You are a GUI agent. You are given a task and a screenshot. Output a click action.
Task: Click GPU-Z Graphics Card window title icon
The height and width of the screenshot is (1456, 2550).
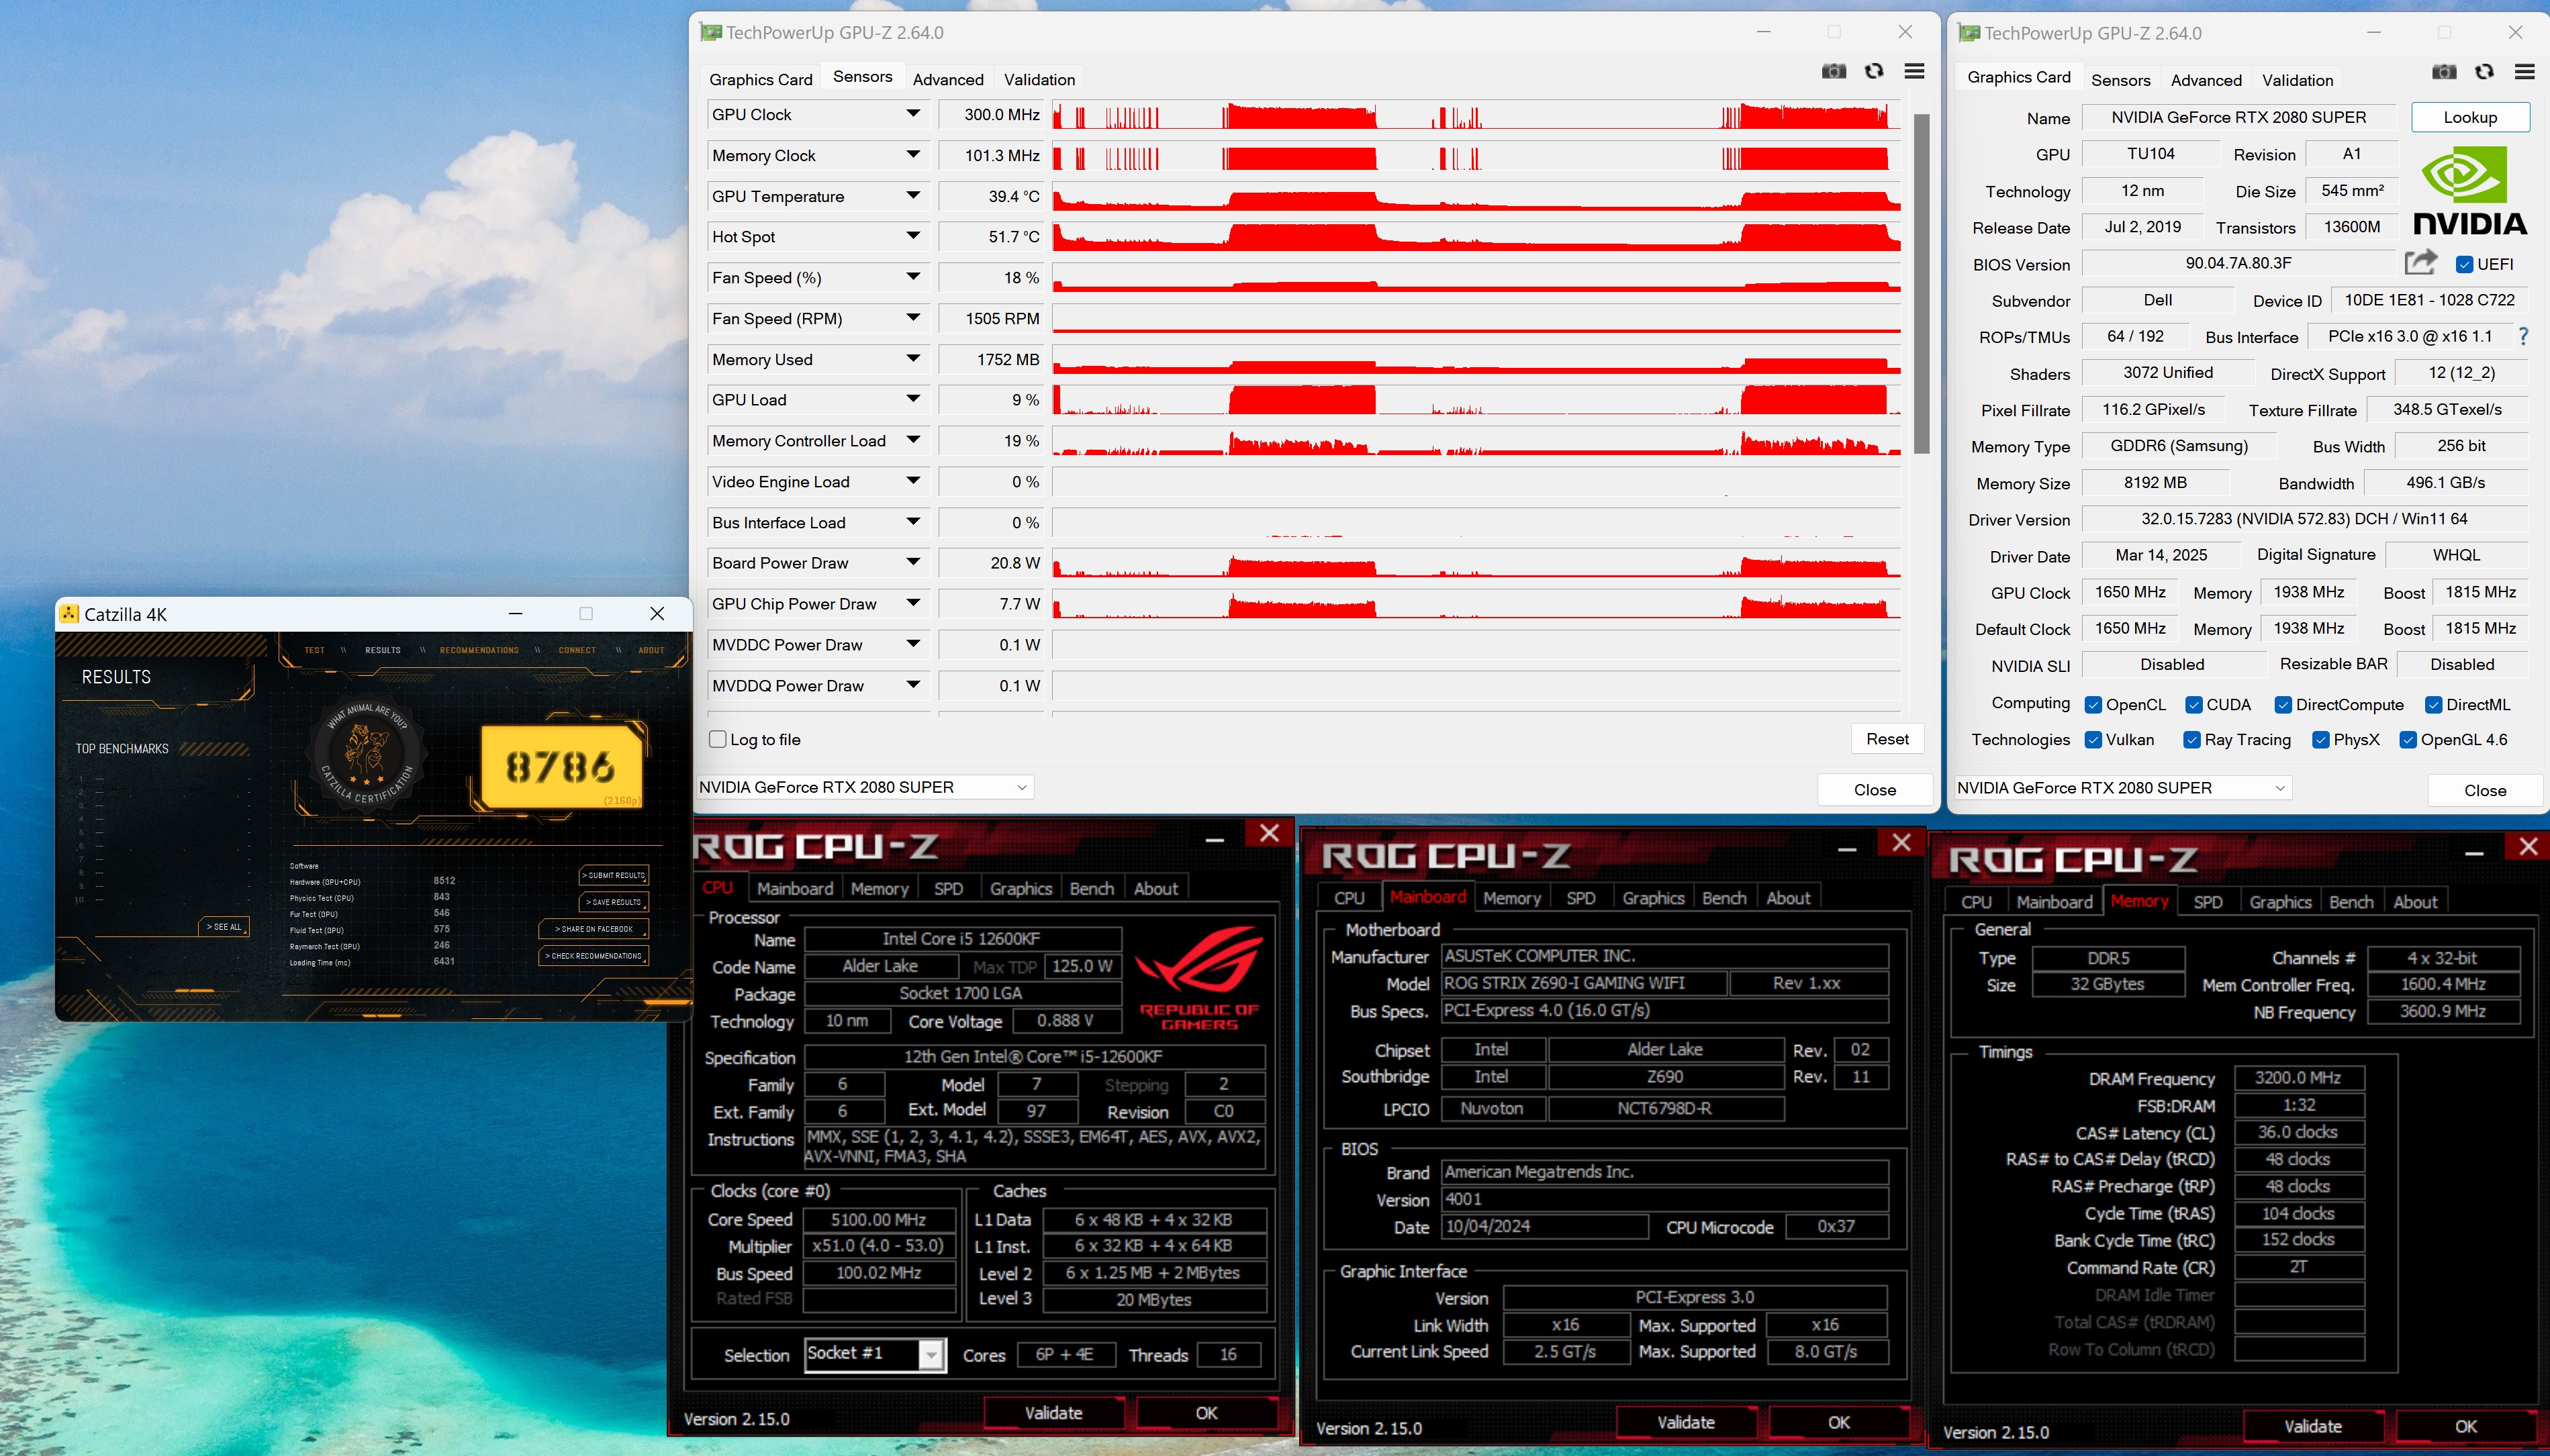tap(1968, 33)
